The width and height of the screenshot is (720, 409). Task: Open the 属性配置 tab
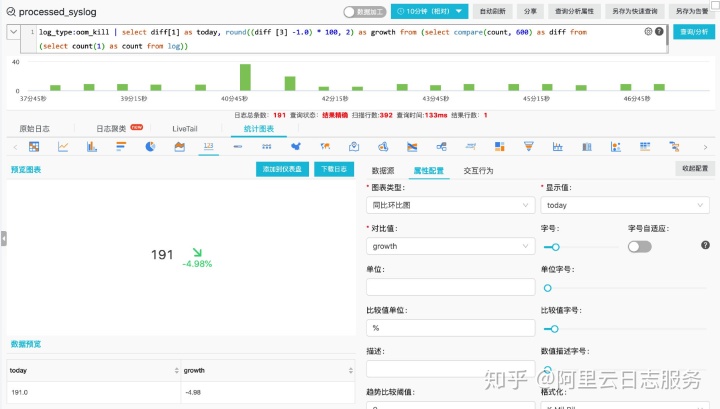coord(429,170)
